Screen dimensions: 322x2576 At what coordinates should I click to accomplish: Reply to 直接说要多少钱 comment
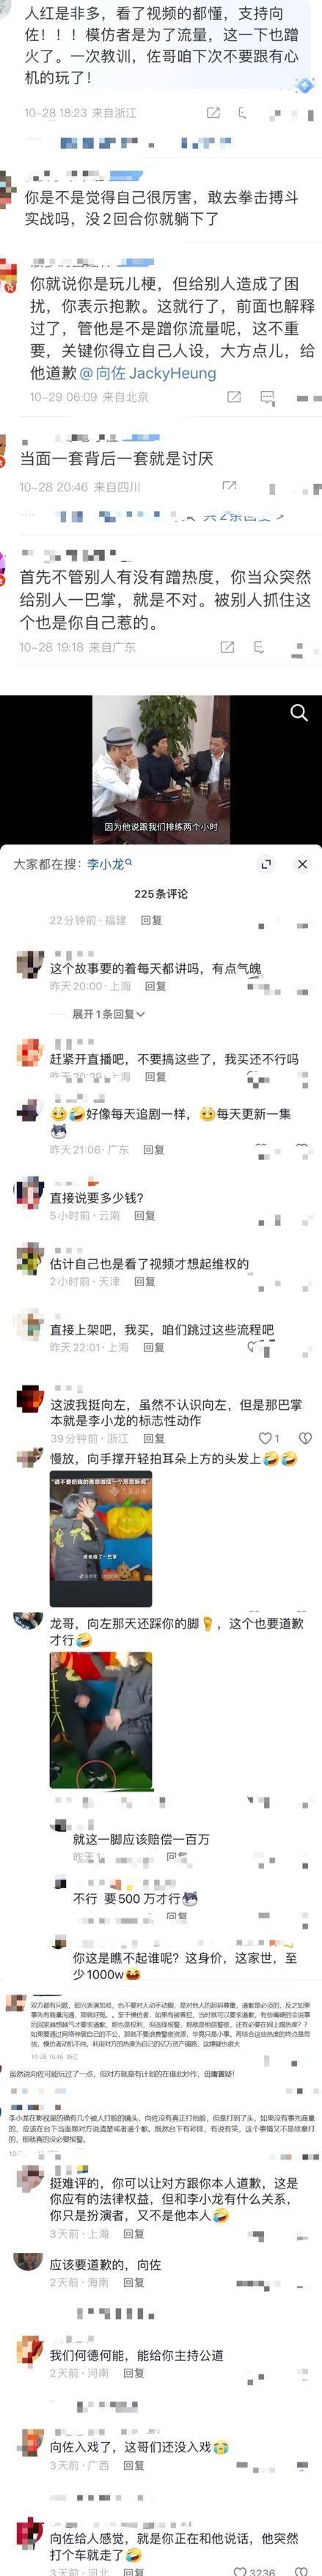click(x=144, y=1216)
